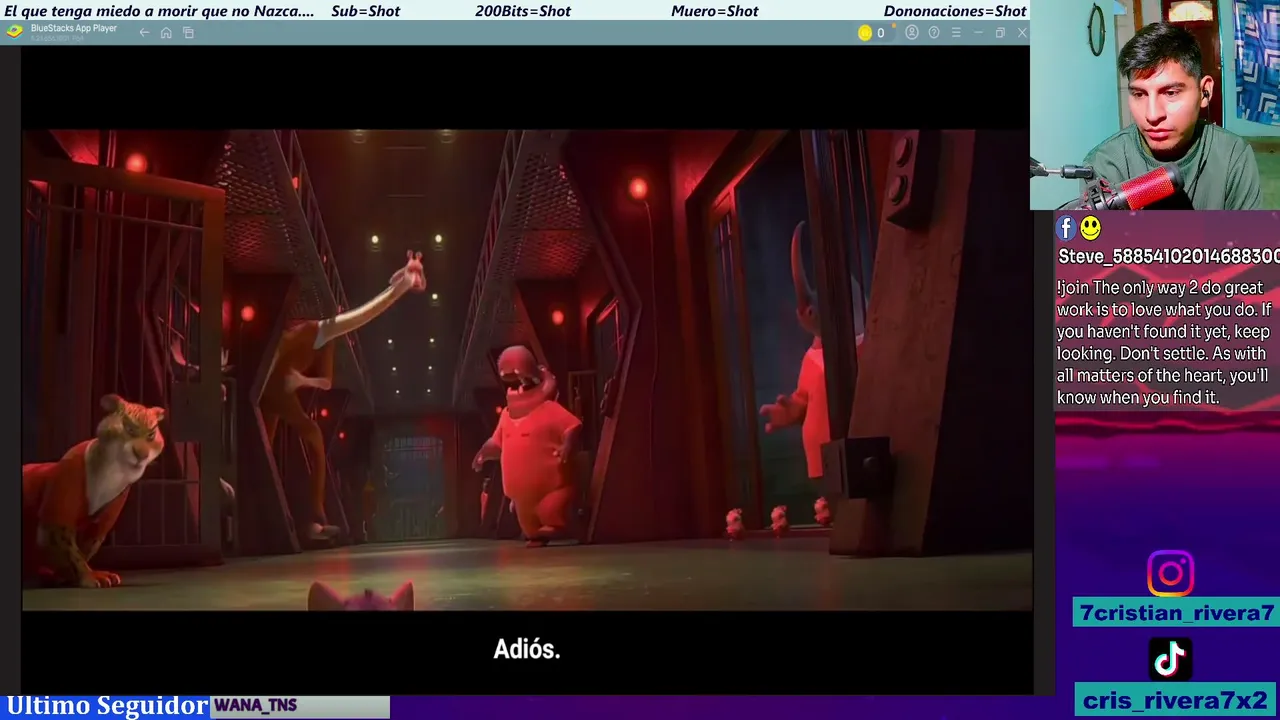
Task: Click the smiley emoji badge in chat
Action: [1090, 229]
